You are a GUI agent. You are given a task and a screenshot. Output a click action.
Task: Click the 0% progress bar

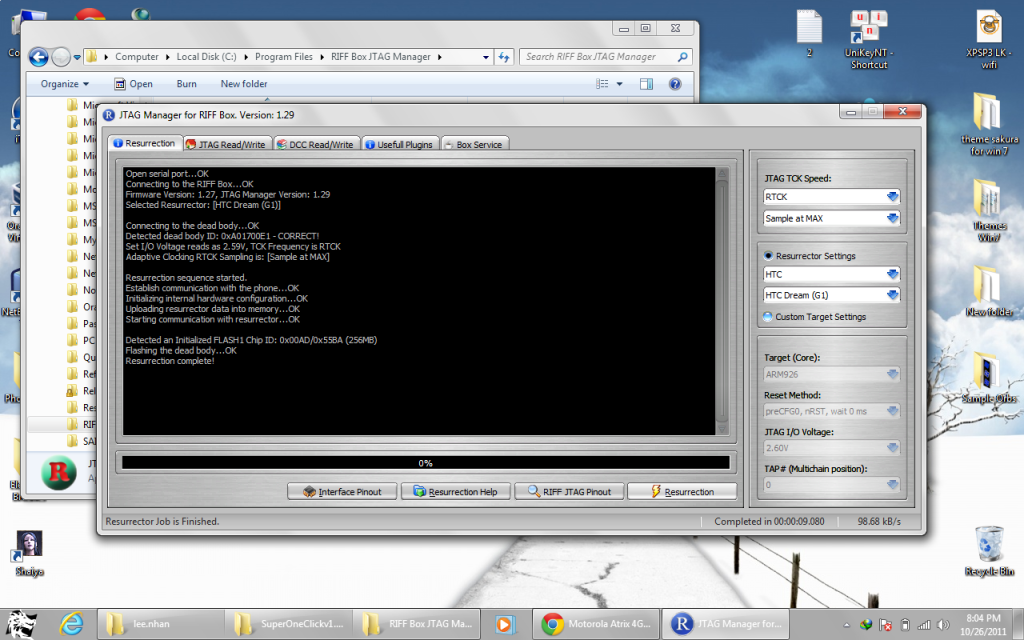click(426, 463)
